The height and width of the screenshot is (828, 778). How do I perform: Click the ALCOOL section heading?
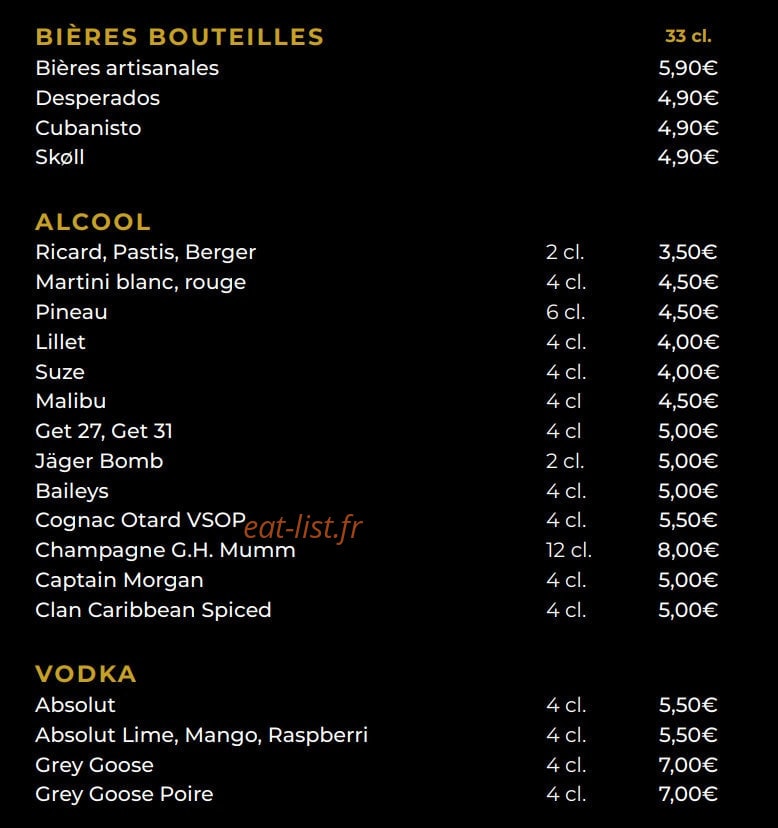click(93, 222)
